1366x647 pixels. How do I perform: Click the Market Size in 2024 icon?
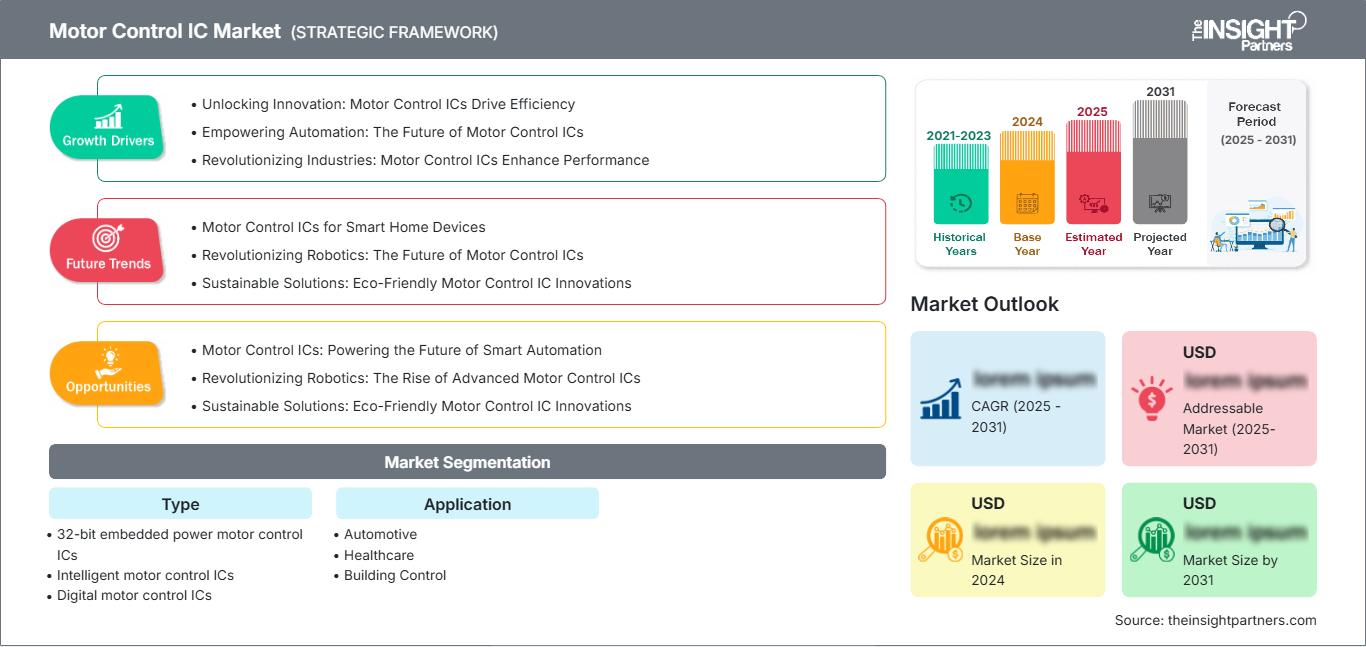[941, 540]
